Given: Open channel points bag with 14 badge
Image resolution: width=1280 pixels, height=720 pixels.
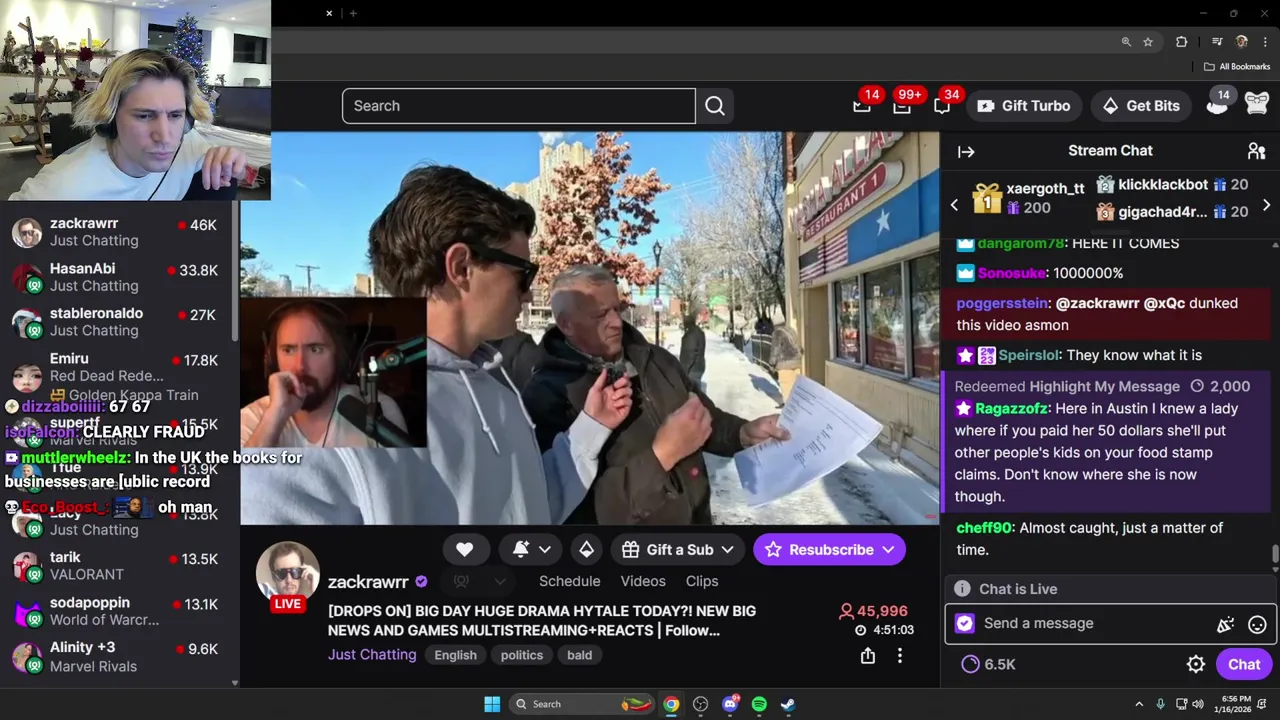Looking at the screenshot, I should pos(1218,103).
